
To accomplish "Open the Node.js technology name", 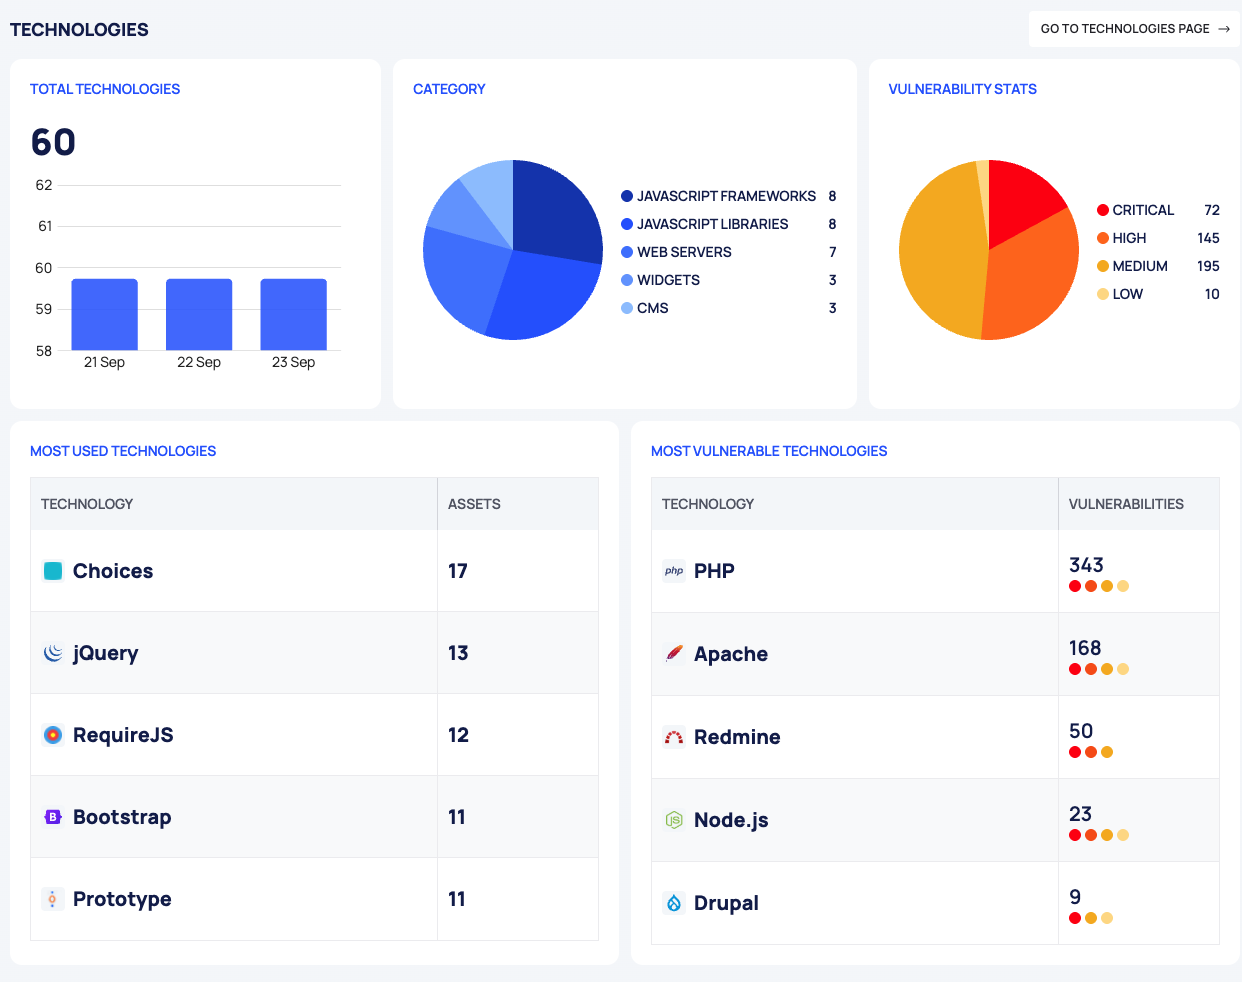I will coord(731,820).
